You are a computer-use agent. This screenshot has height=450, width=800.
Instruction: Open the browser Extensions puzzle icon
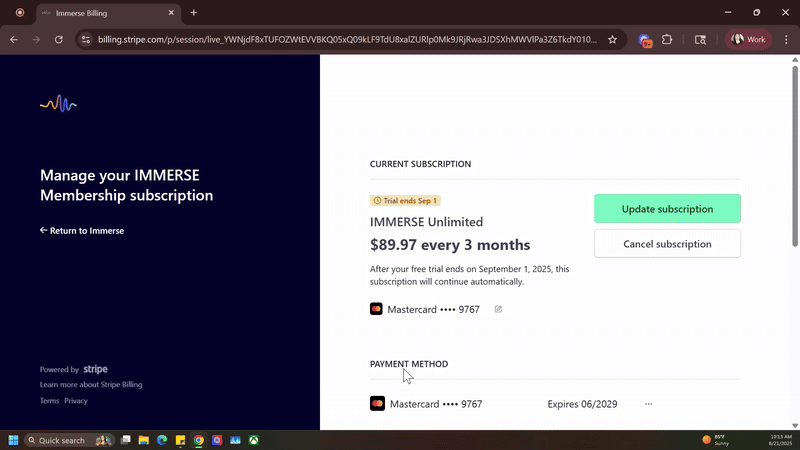click(x=667, y=40)
